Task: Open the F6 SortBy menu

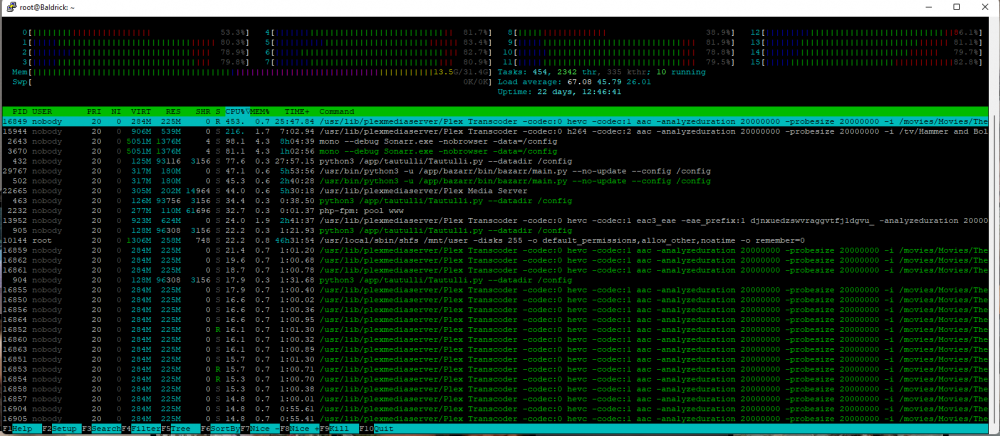Action: click(x=220, y=429)
